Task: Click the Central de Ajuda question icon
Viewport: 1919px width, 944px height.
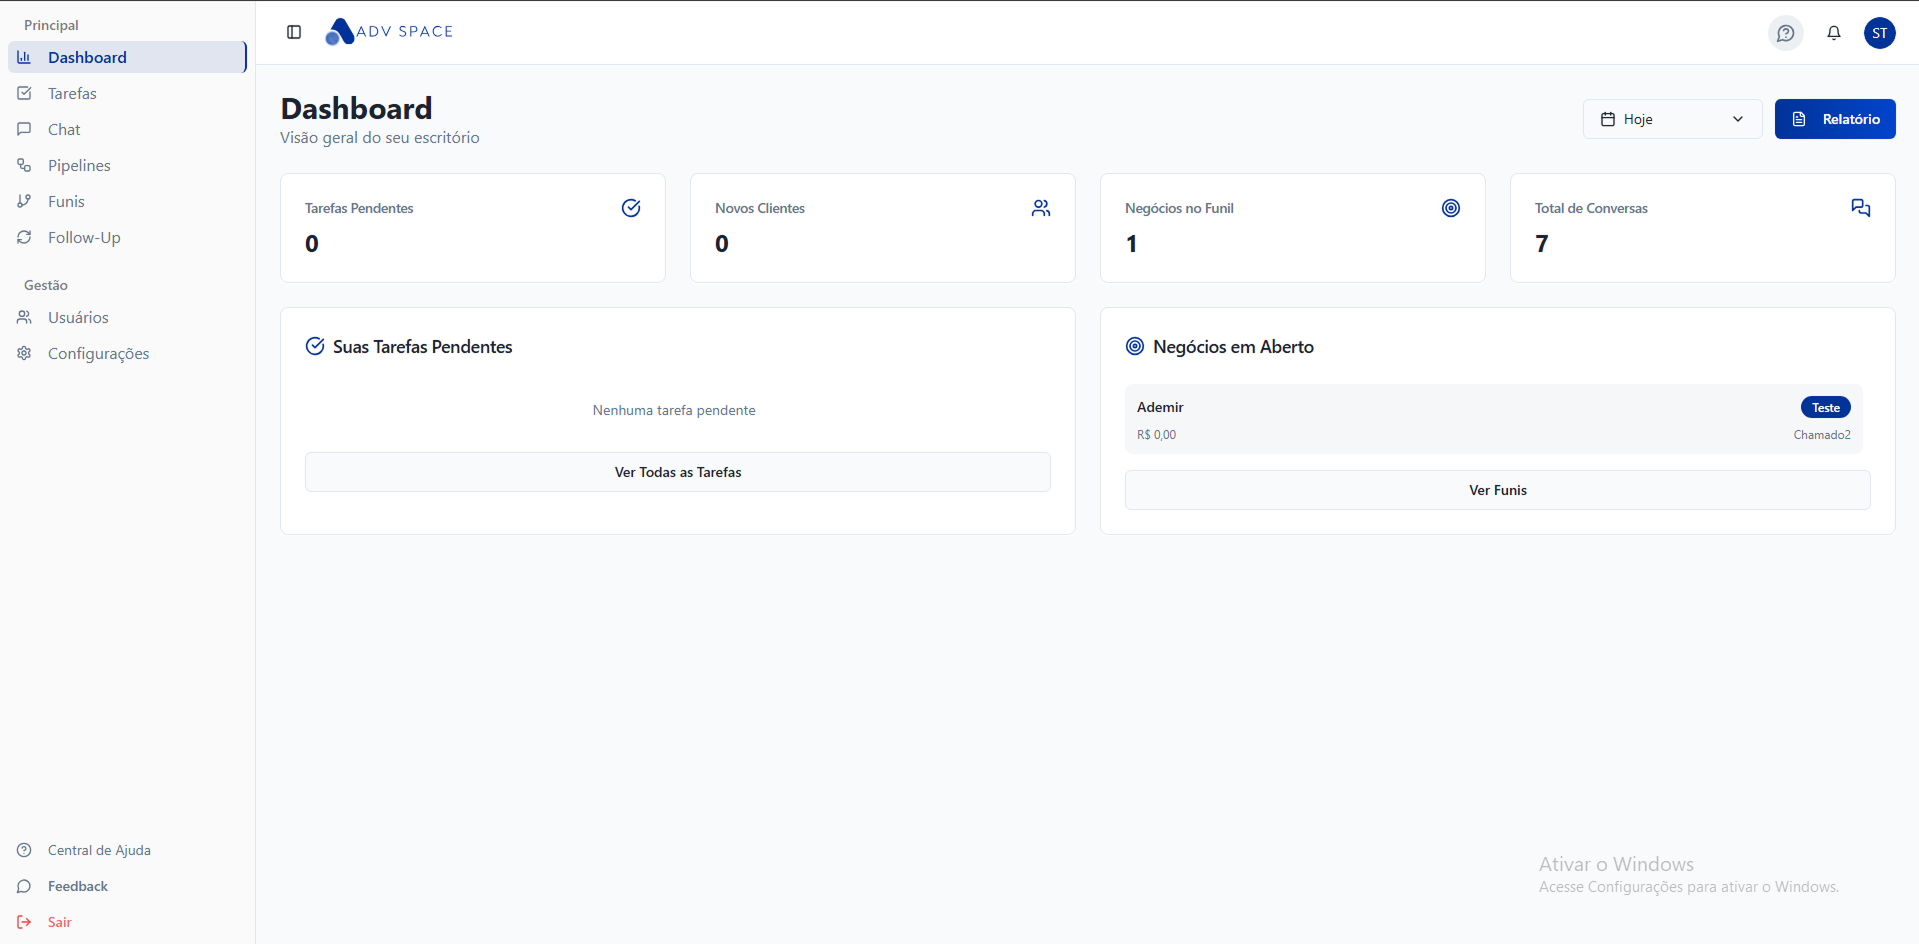Action: click(x=24, y=850)
